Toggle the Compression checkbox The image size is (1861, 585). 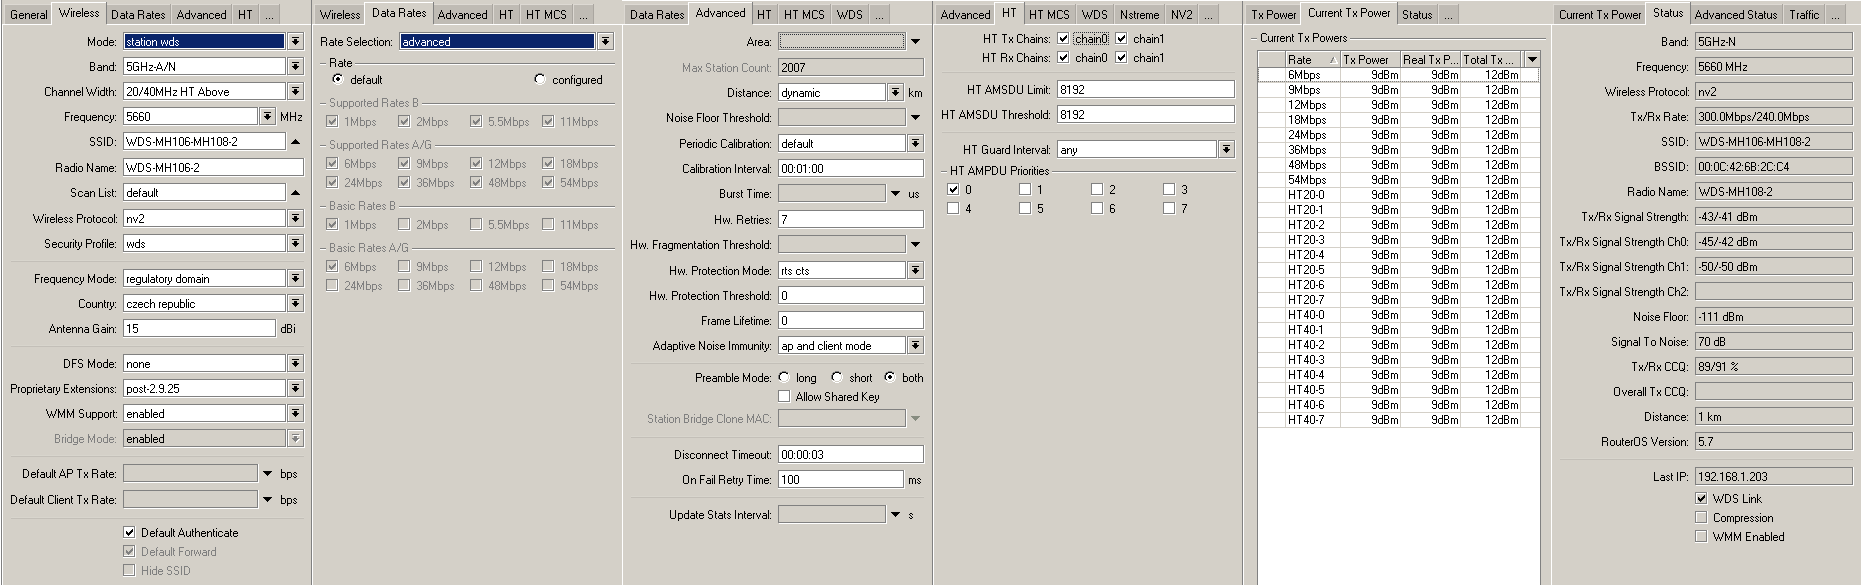point(1701,517)
